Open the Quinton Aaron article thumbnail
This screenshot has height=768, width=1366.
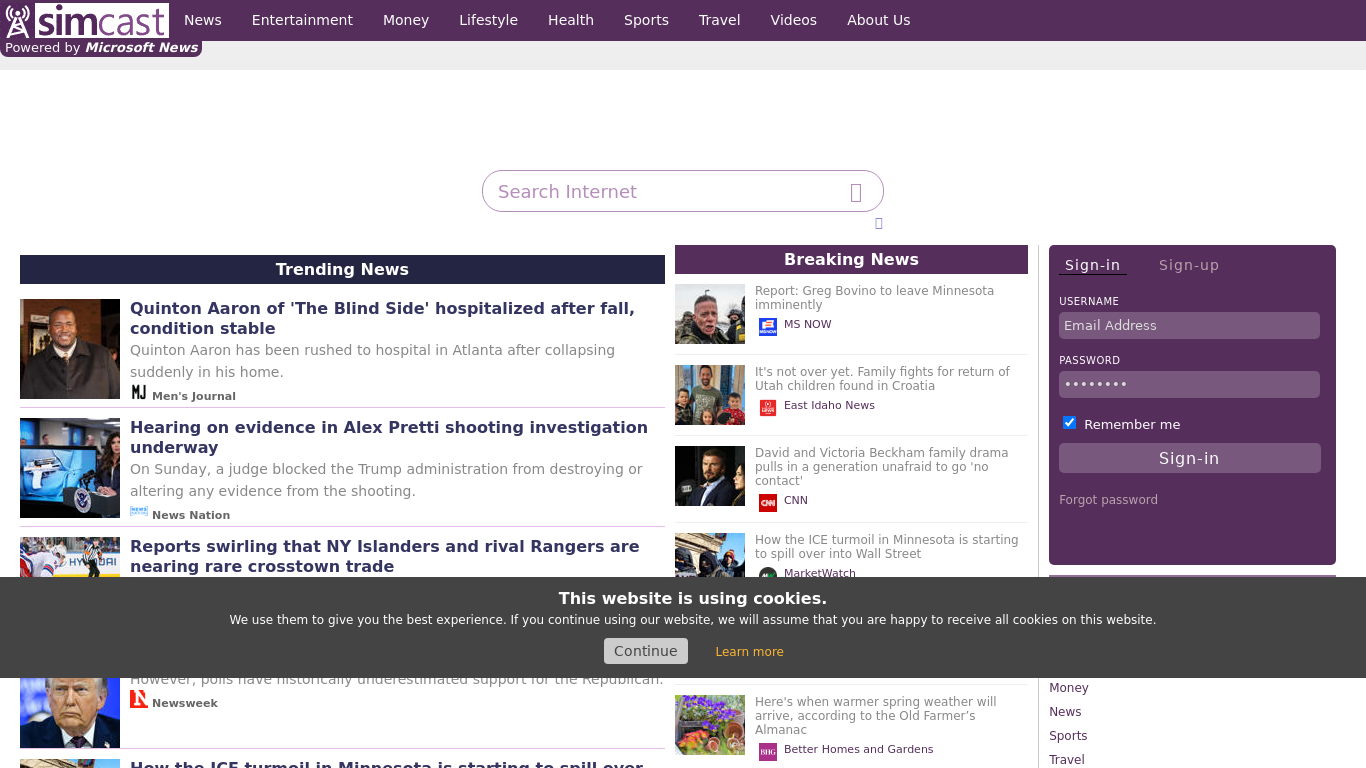coord(70,349)
